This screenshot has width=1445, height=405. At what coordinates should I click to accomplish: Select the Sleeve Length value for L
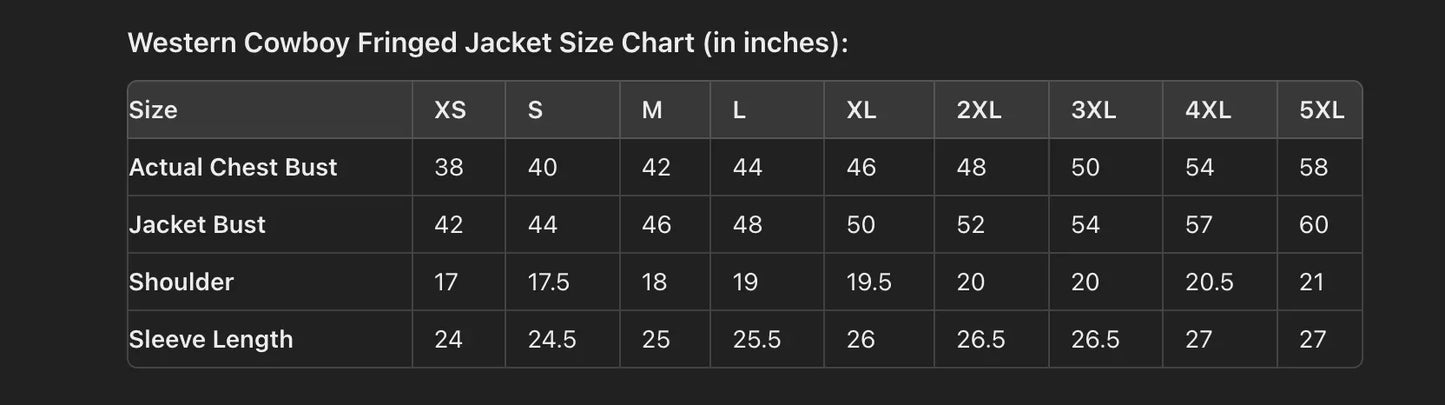[756, 339]
